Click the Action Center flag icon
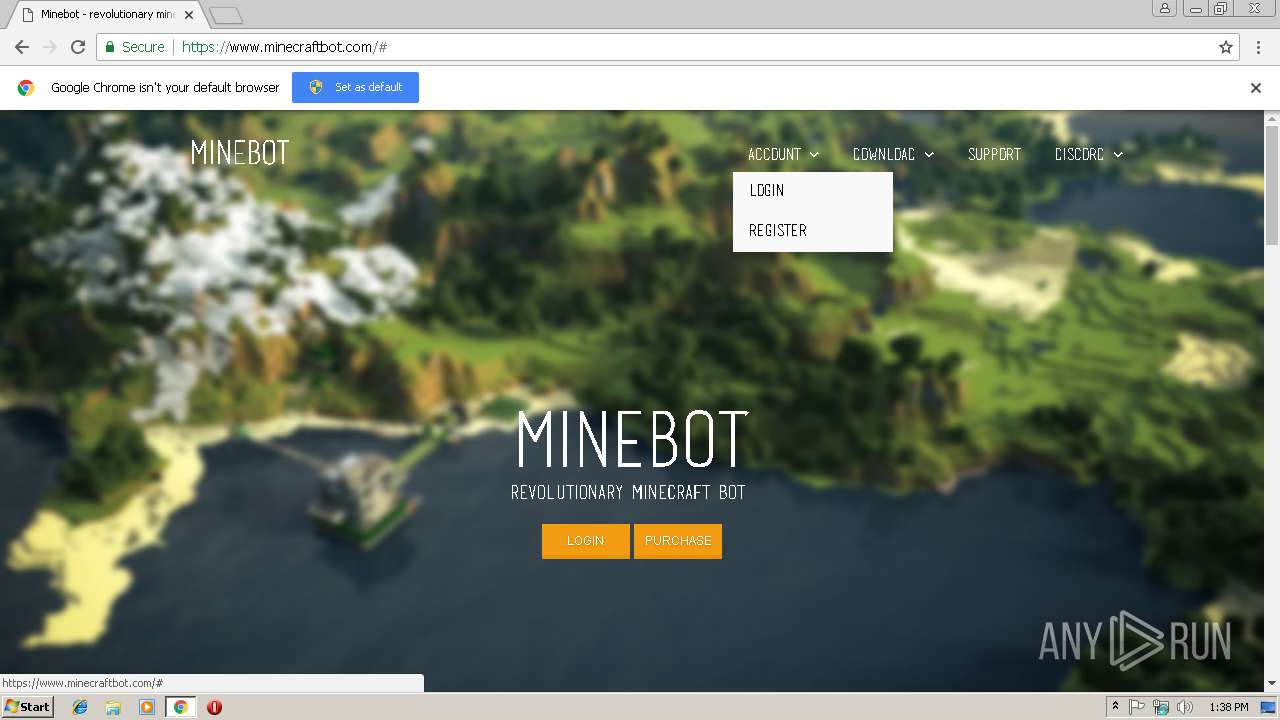The width and height of the screenshot is (1280, 720). 1137,707
